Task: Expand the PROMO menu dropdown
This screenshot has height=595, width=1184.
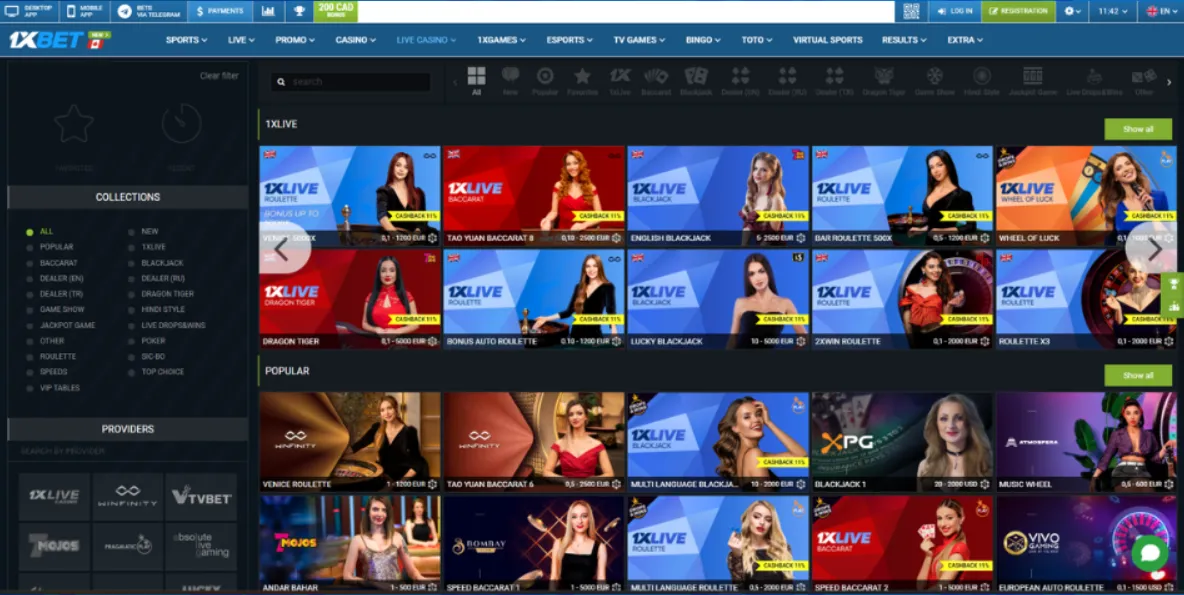Action: (x=295, y=40)
